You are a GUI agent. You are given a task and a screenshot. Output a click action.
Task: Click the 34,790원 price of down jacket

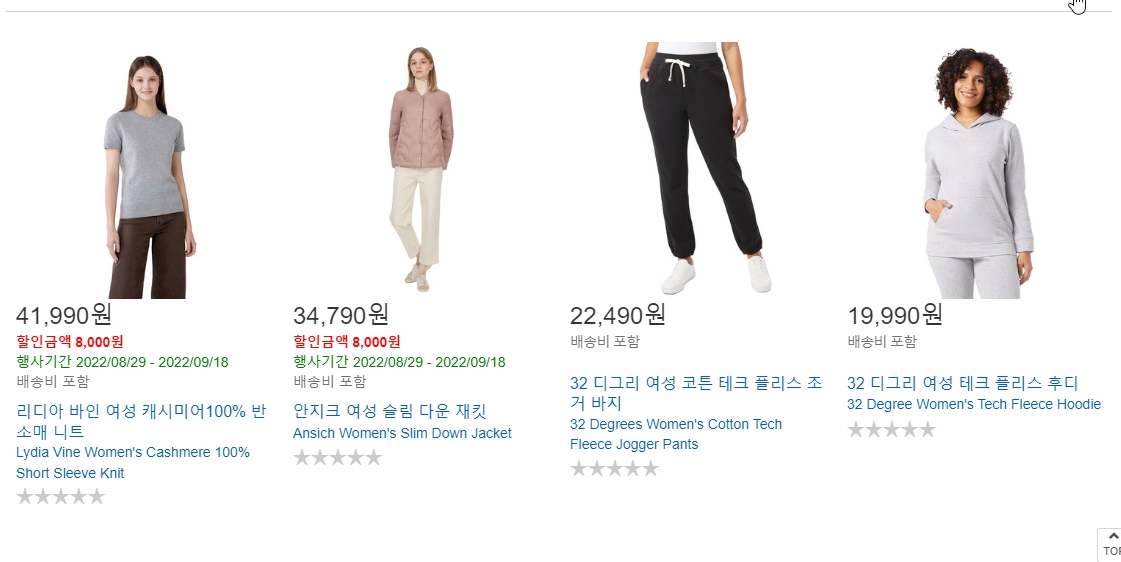[x=341, y=315]
